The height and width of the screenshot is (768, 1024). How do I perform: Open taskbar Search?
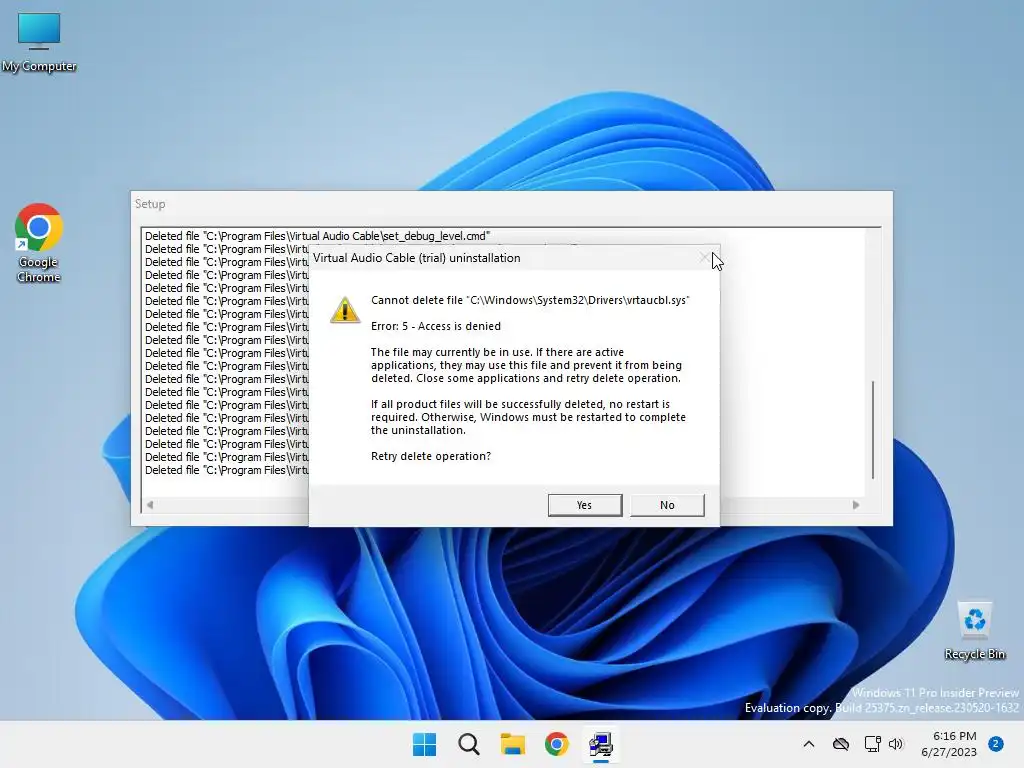(468, 744)
